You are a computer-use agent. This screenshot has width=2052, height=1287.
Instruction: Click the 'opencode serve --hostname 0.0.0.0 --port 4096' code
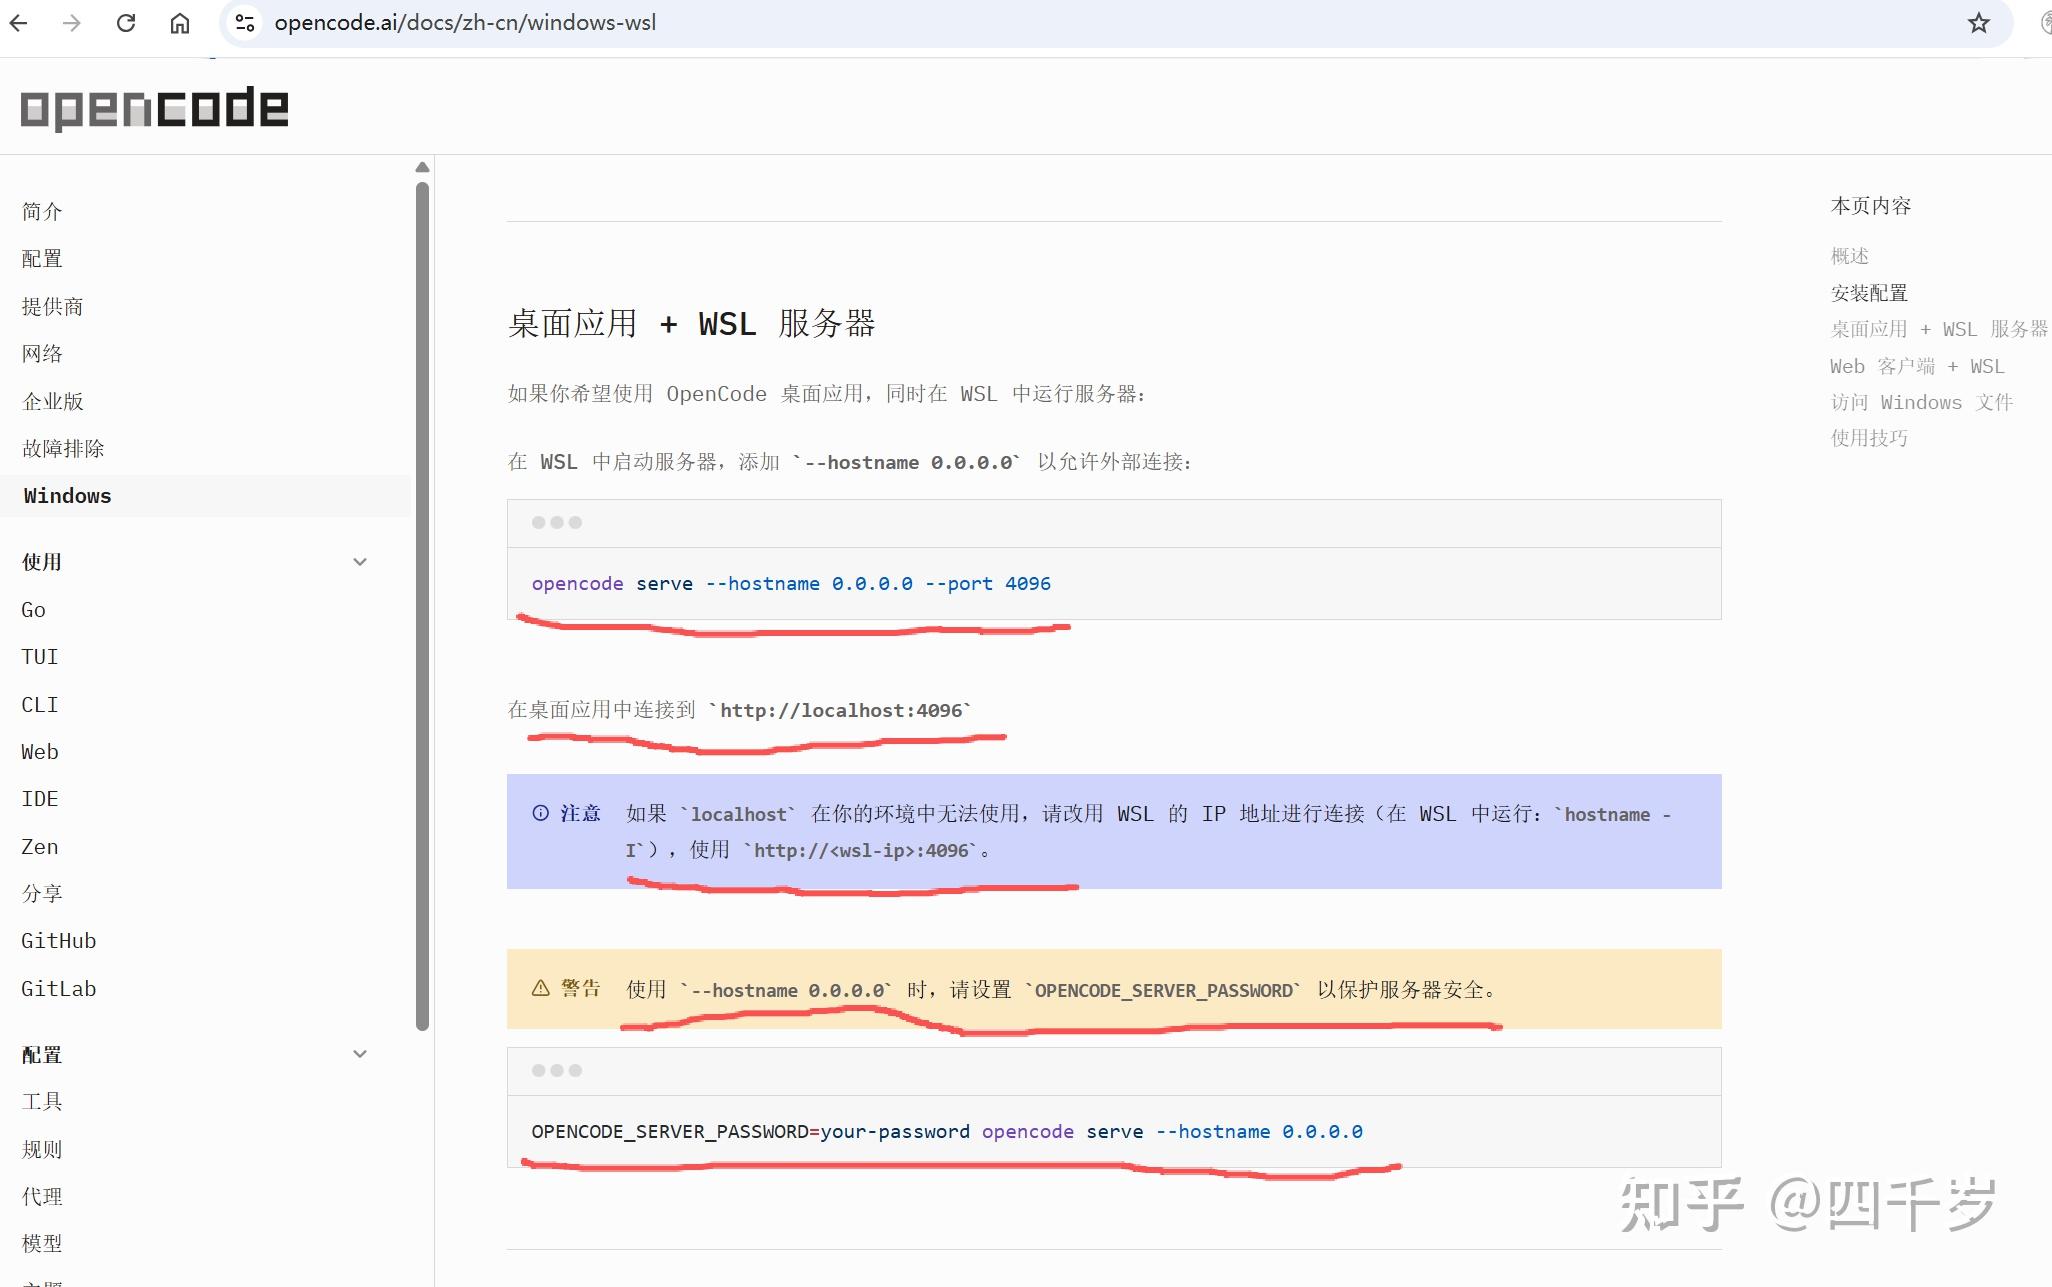[x=791, y=584]
